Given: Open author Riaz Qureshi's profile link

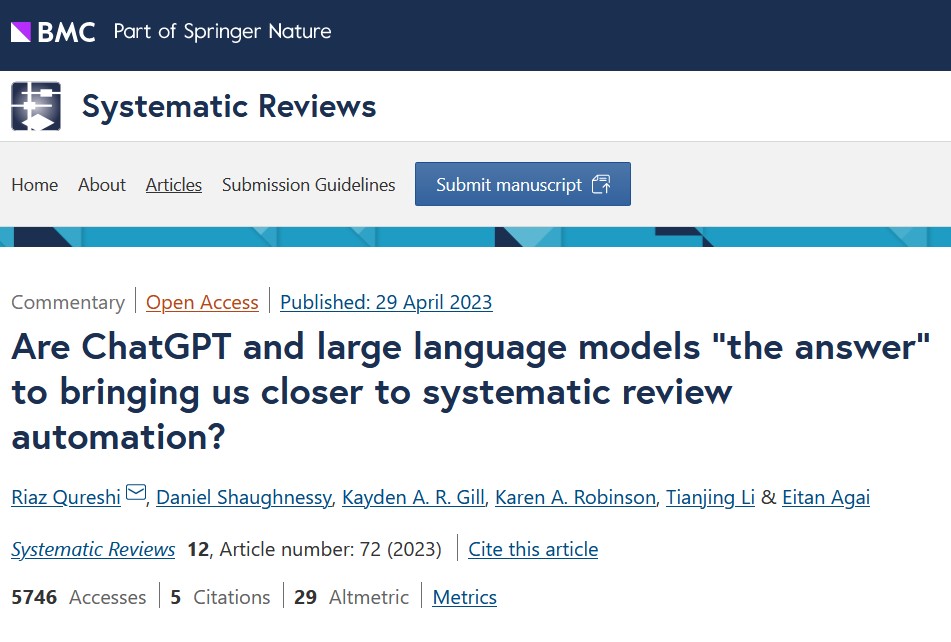Looking at the screenshot, I should coord(66,497).
